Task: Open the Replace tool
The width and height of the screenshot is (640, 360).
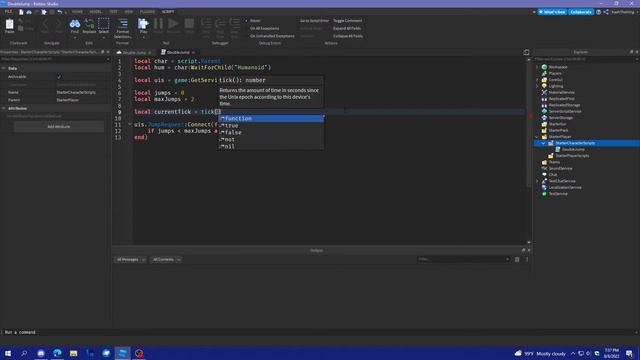Action: click(89, 25)
